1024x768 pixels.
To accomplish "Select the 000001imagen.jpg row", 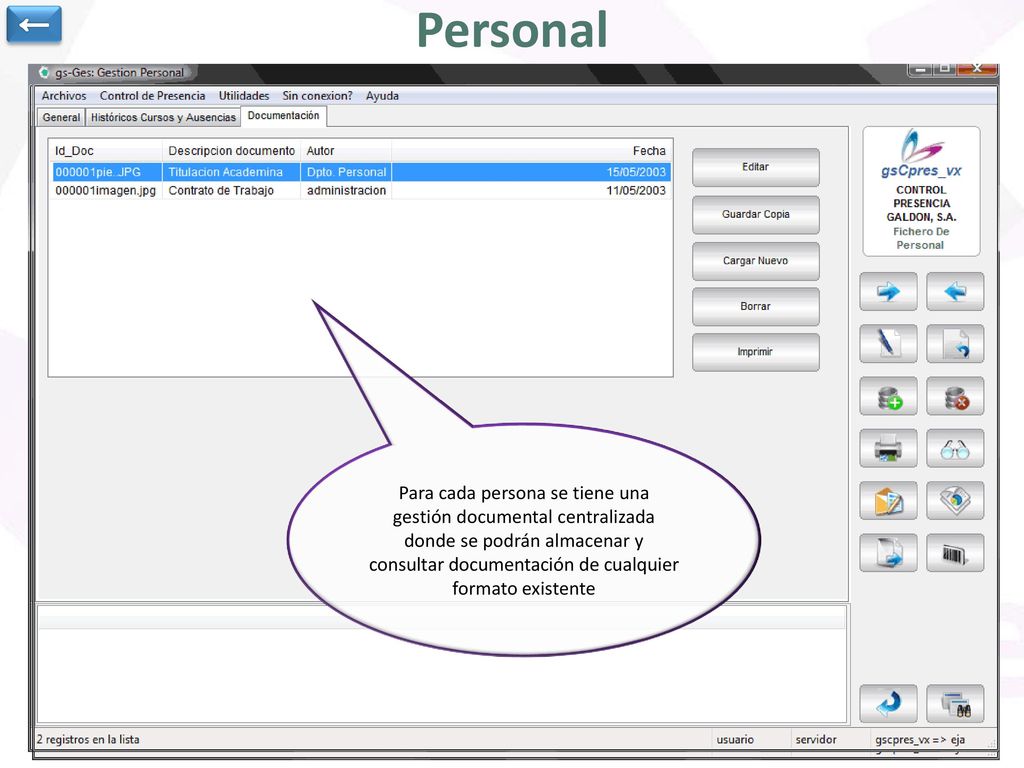I will click(361, 191).
